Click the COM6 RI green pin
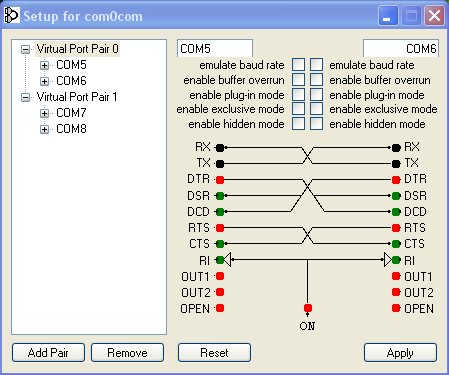The image size is (449, 375). (x=396, y=260)
